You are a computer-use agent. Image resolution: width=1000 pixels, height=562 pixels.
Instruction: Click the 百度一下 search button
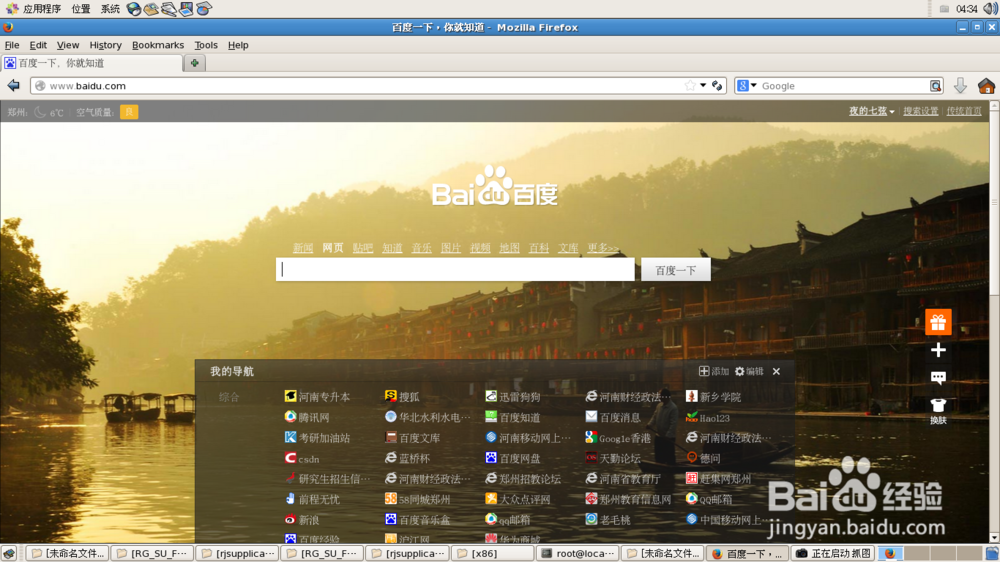click(x=675, y=270)
